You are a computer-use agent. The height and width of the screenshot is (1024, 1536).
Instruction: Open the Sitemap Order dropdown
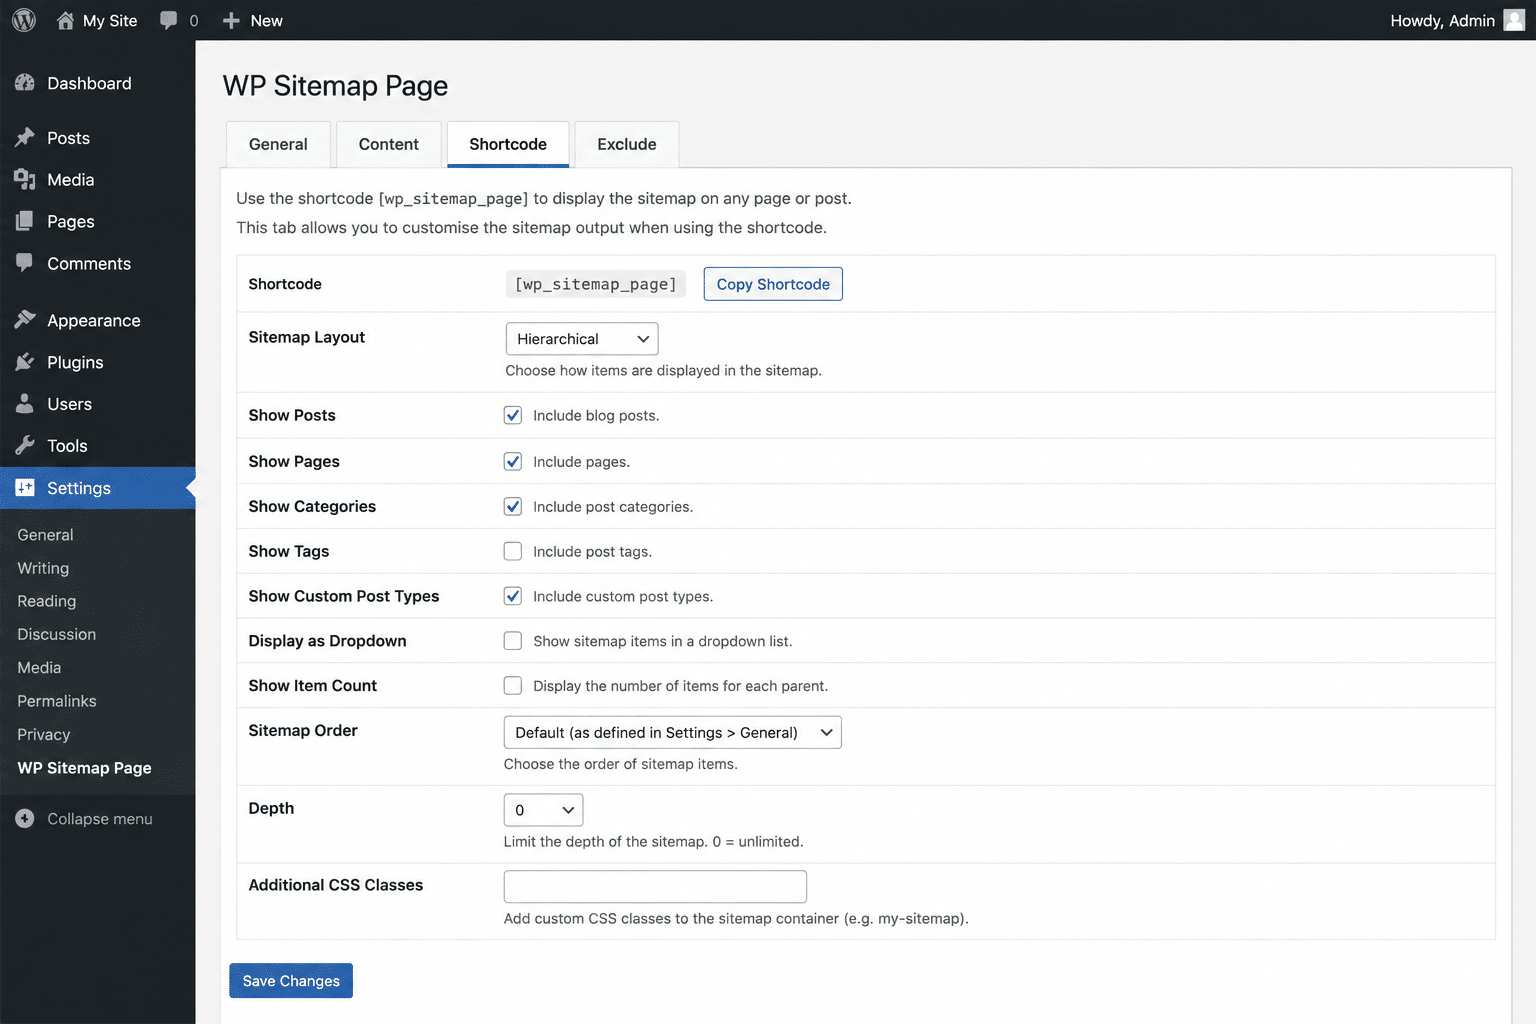click(x=673, y=732)
